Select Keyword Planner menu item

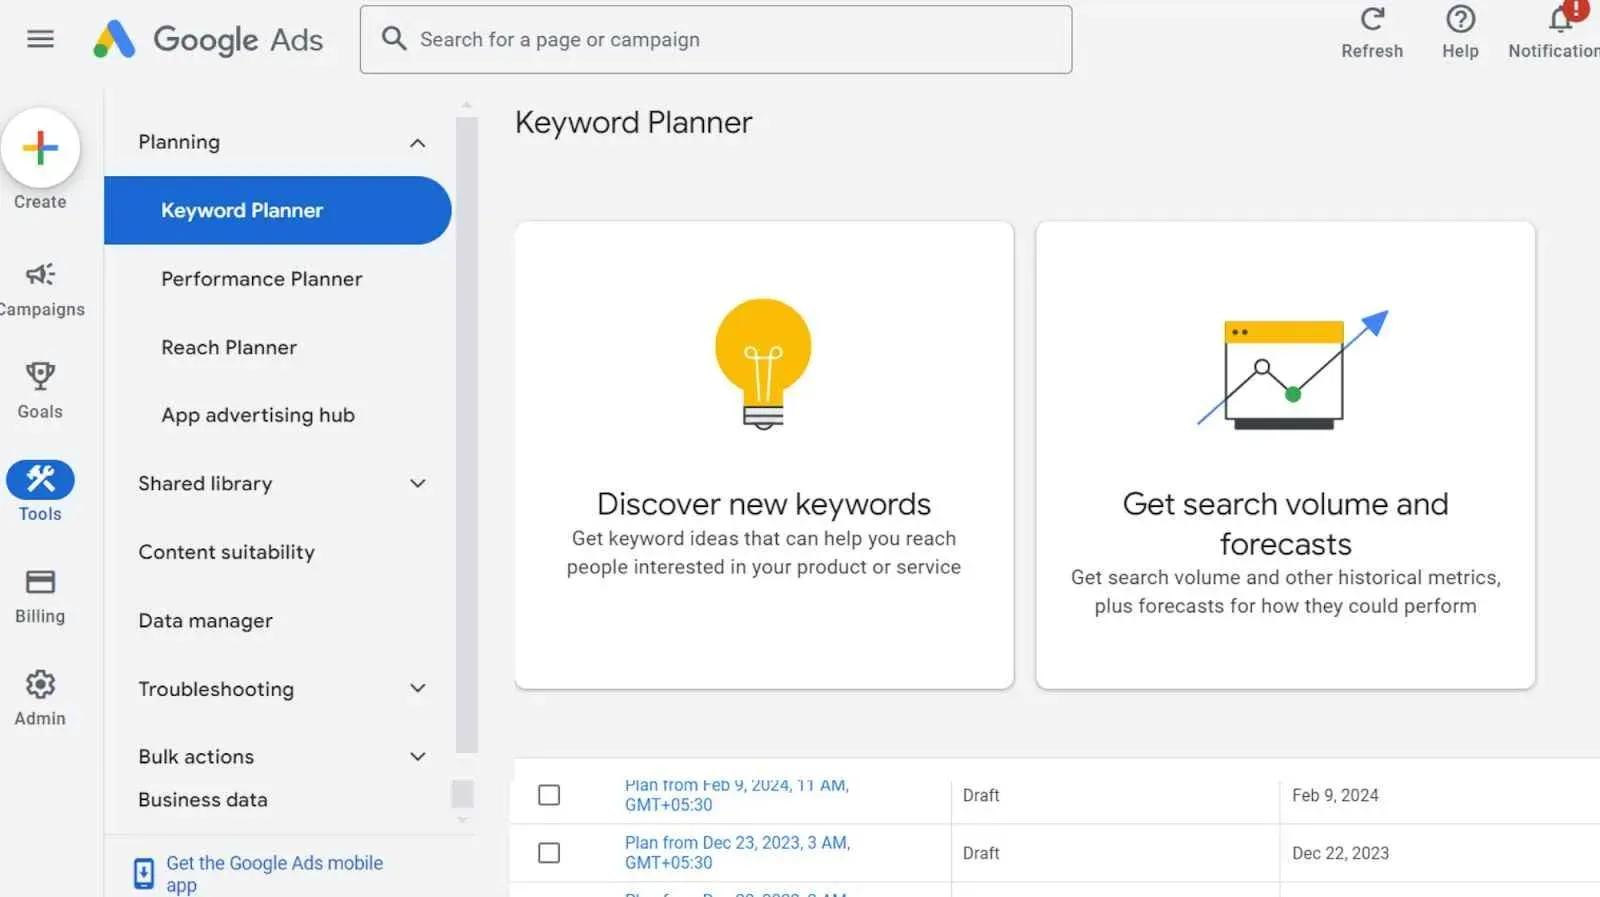tap(277, 211)
